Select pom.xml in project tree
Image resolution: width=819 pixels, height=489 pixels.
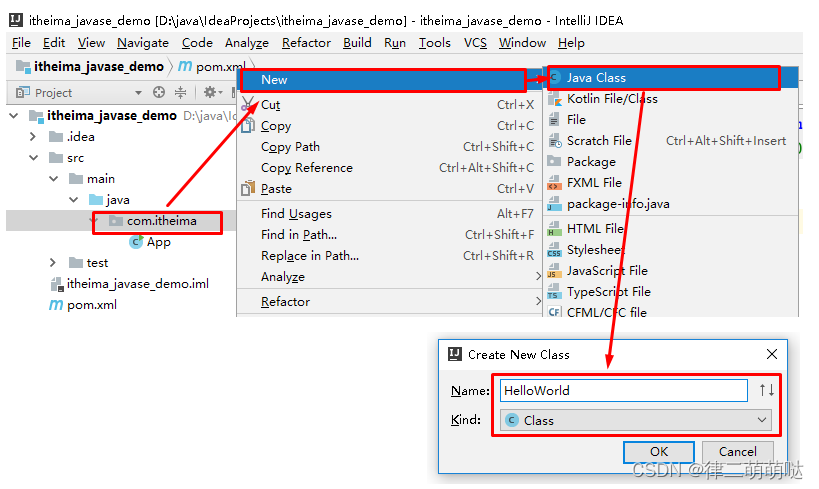[83, 305]
